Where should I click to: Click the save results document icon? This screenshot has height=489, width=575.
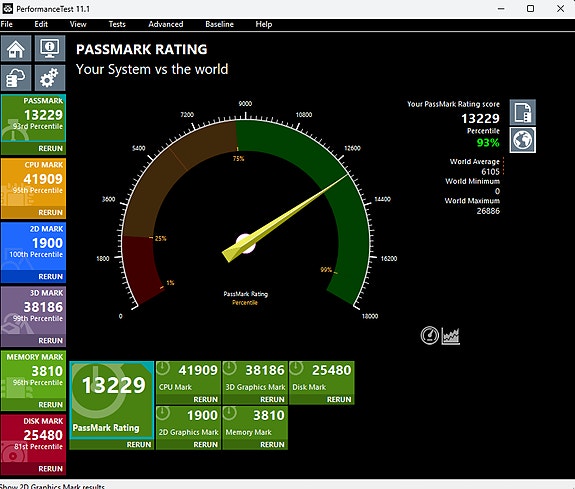point(523,112)
